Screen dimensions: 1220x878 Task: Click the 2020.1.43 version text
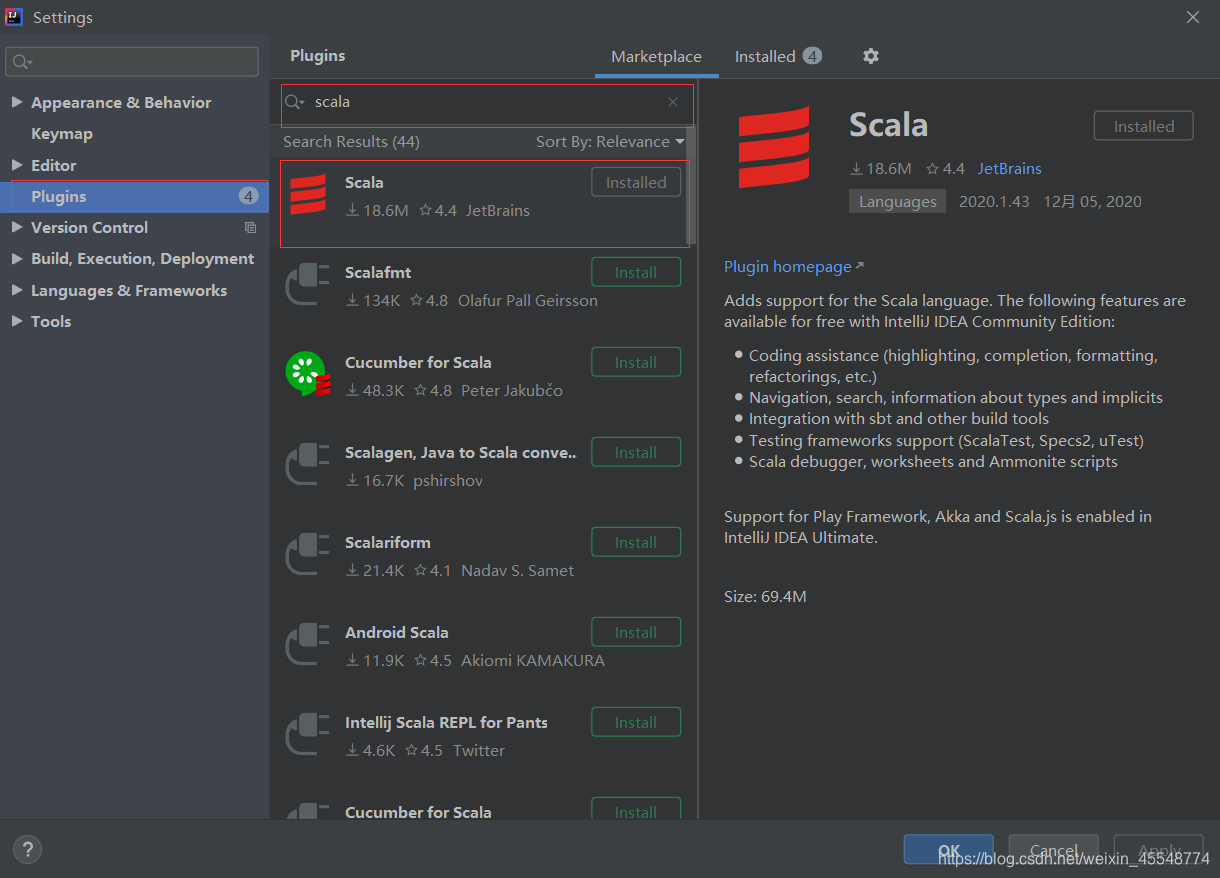point(994,201)
